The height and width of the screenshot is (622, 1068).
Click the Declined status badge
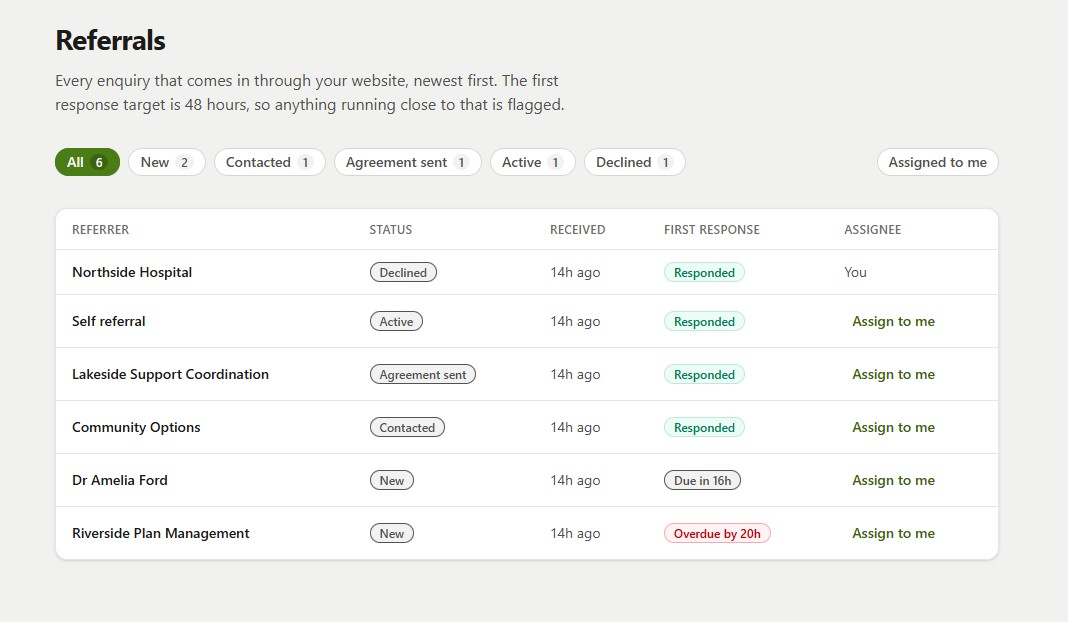click(403, 273)
